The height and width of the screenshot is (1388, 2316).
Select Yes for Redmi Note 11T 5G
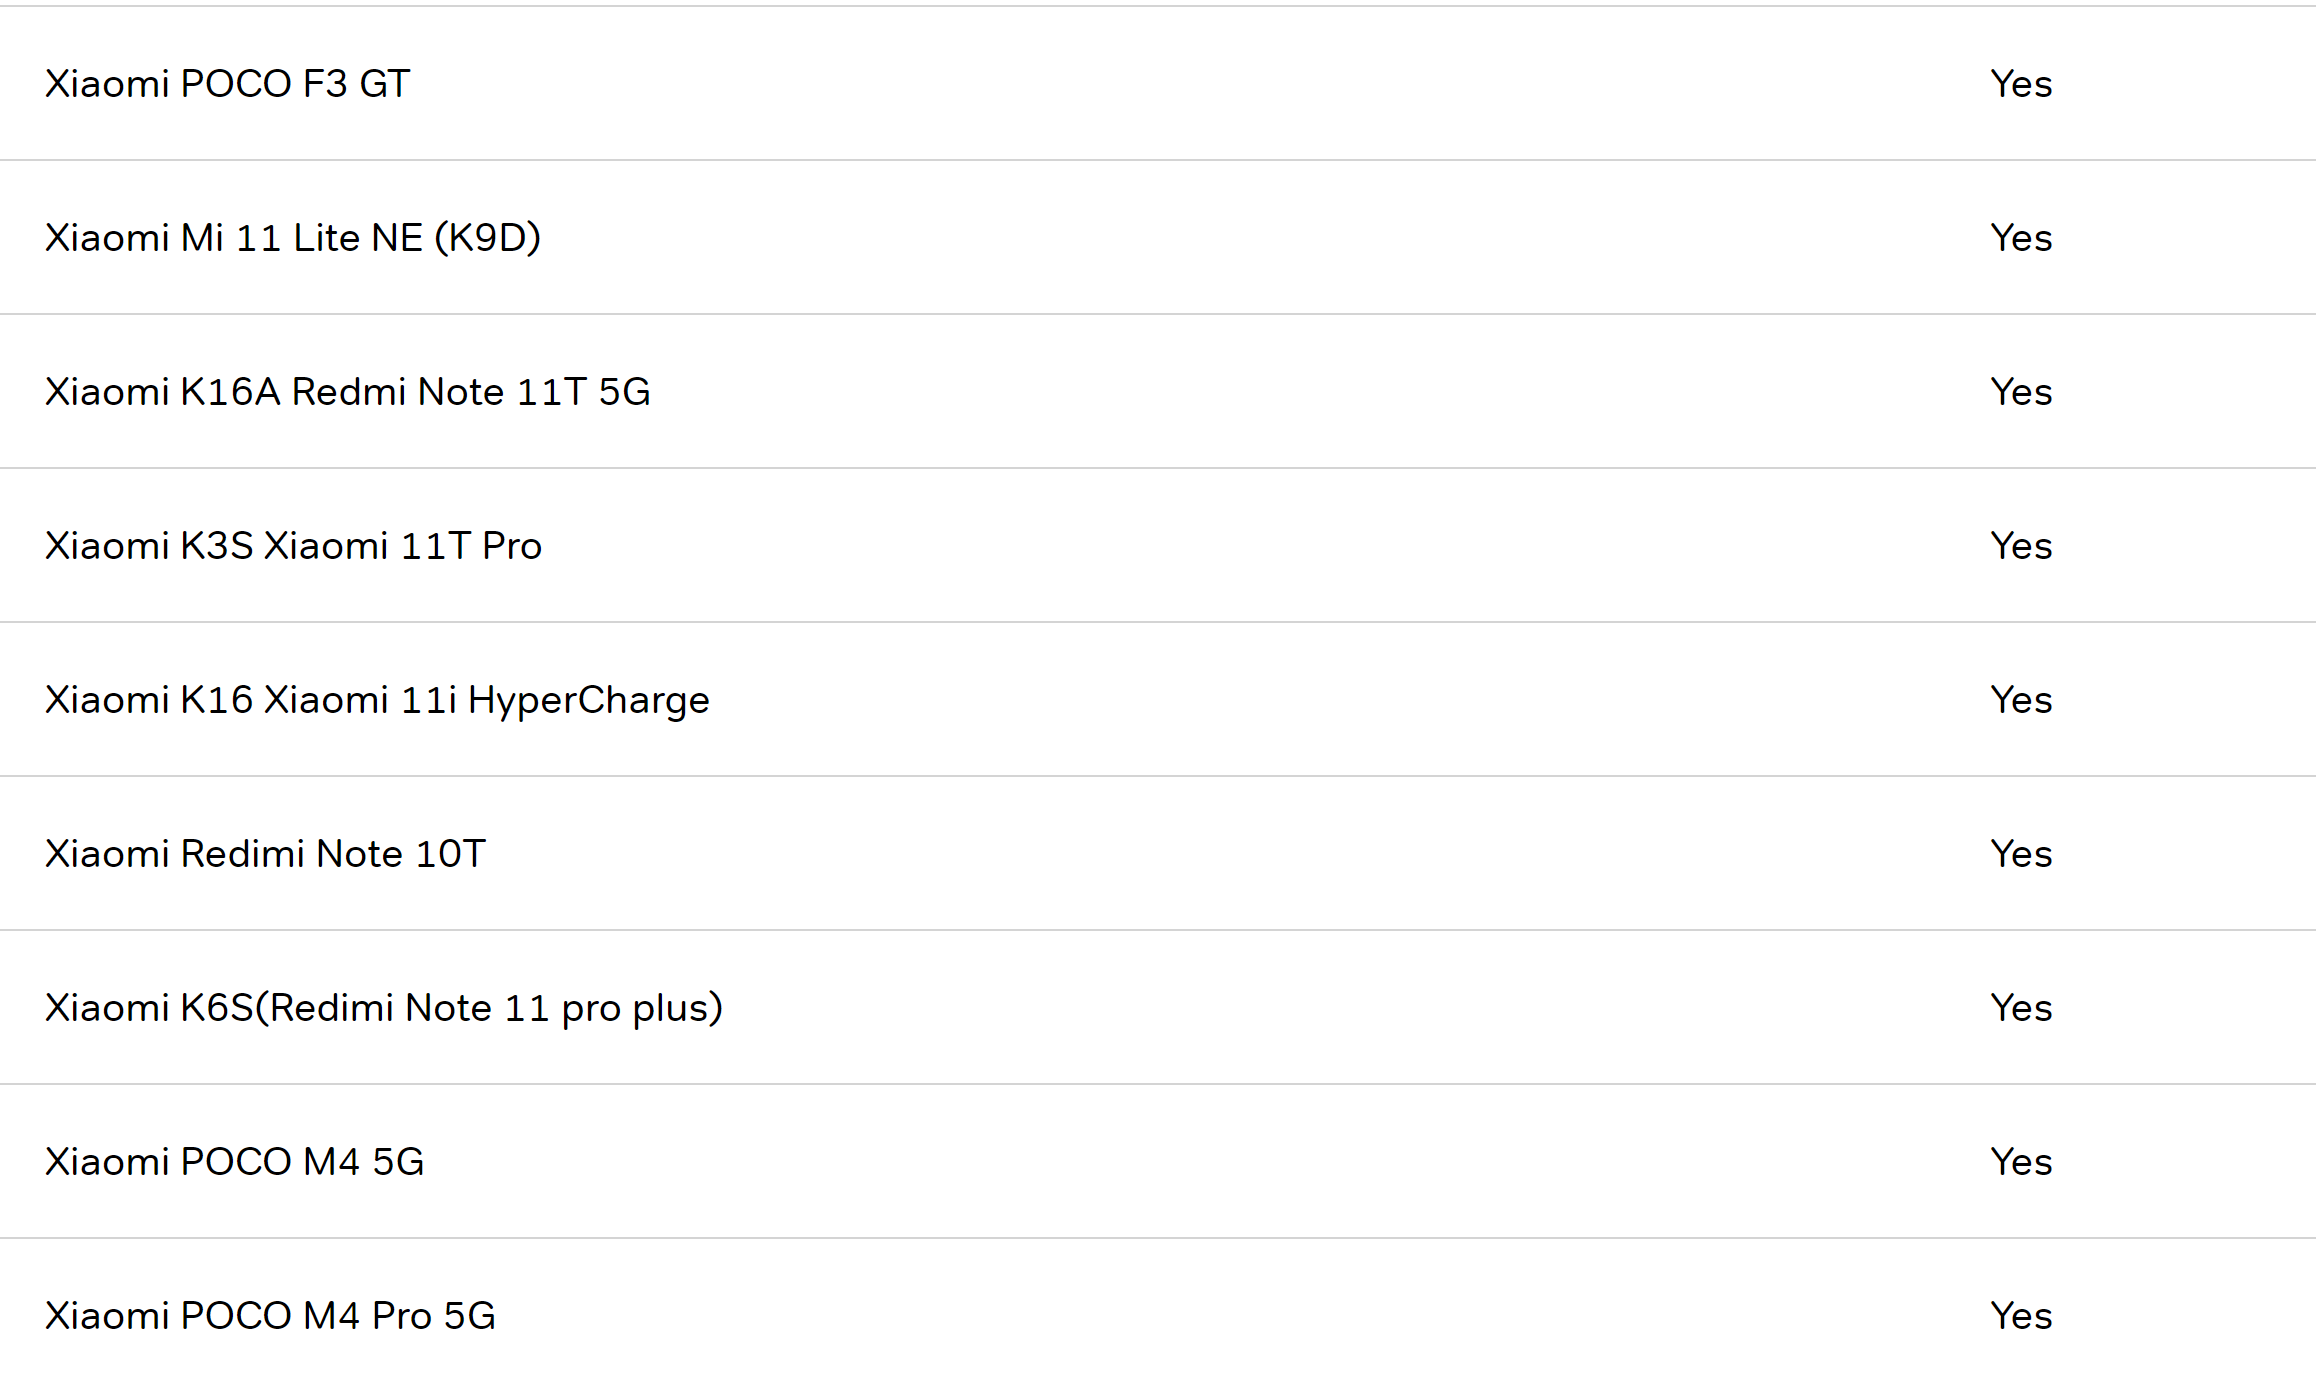2021,392
